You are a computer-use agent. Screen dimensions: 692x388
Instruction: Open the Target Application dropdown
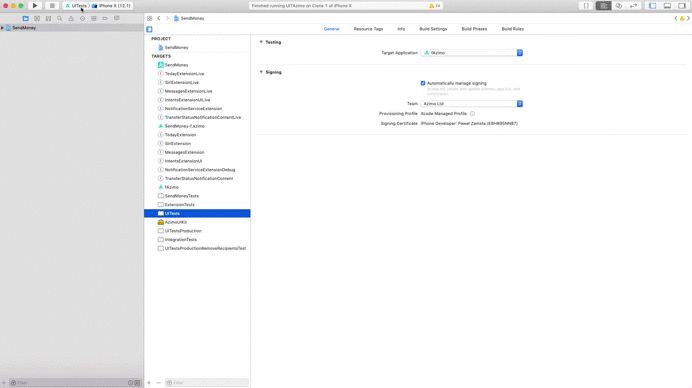472,53
